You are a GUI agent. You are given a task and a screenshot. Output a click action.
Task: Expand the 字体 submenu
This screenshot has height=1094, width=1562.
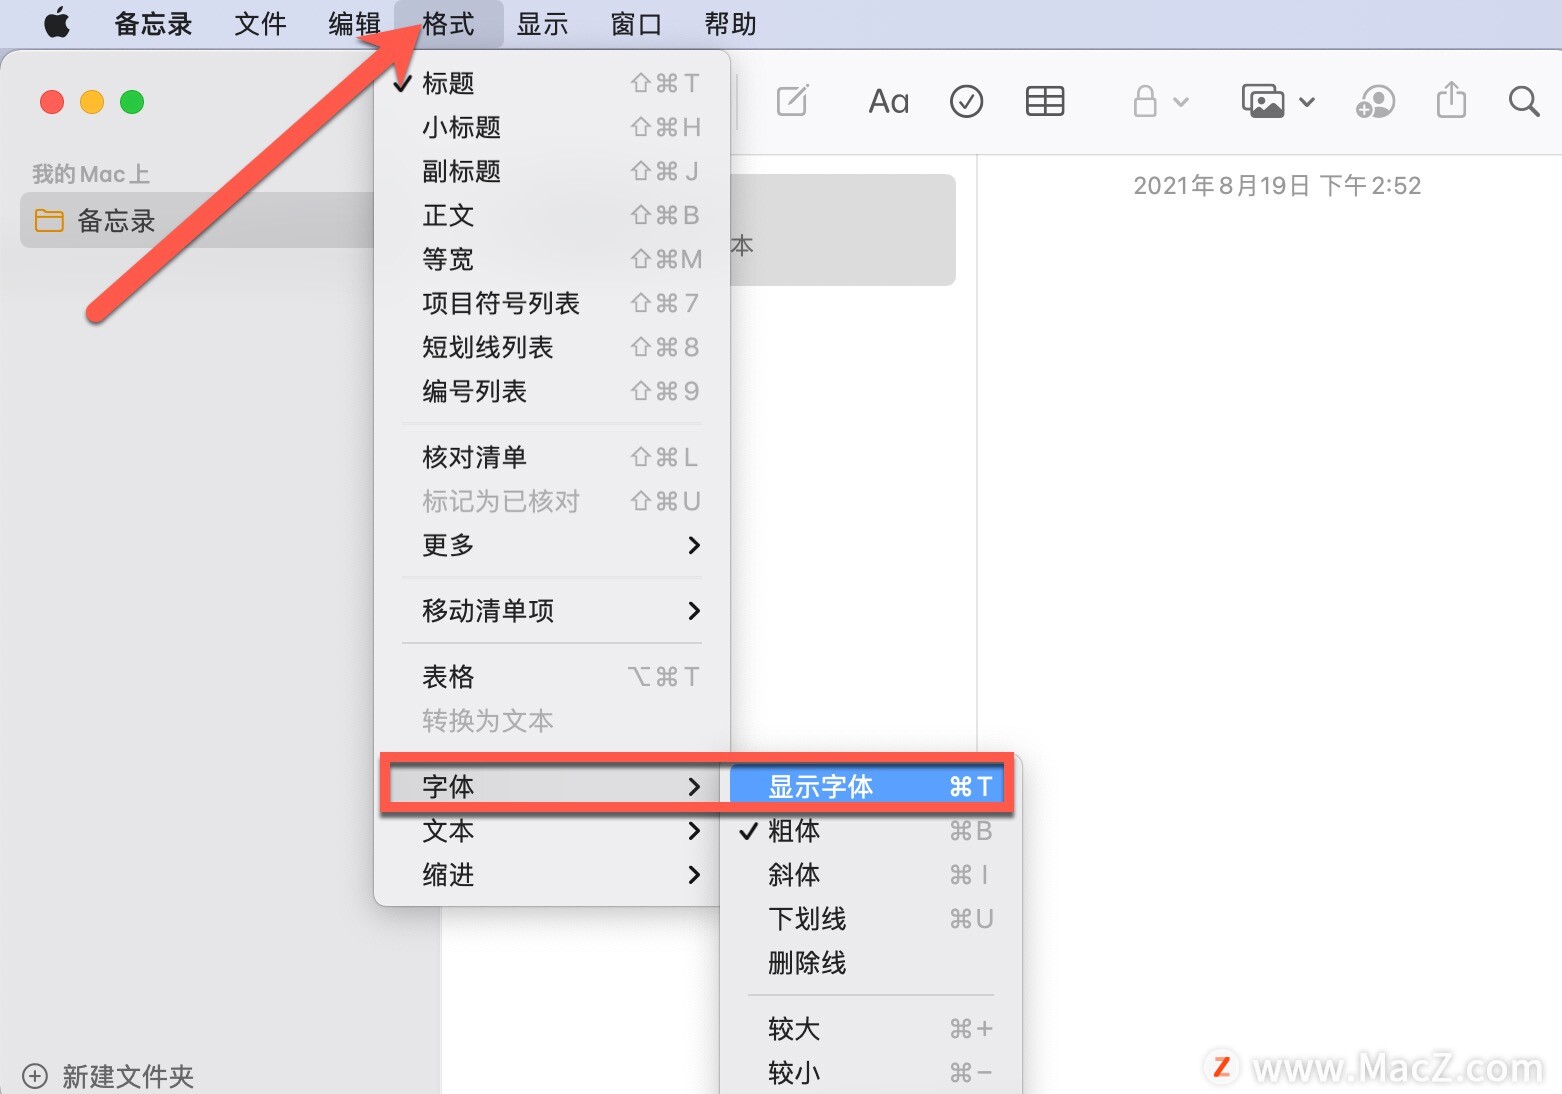pos(552,787)
